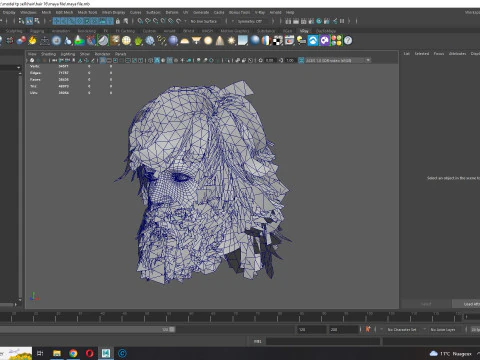Image resolution: width=480 pixels, height=360 pixels.
Task: Open Chrome from the taskbar
Action: [x=73, y=353]
